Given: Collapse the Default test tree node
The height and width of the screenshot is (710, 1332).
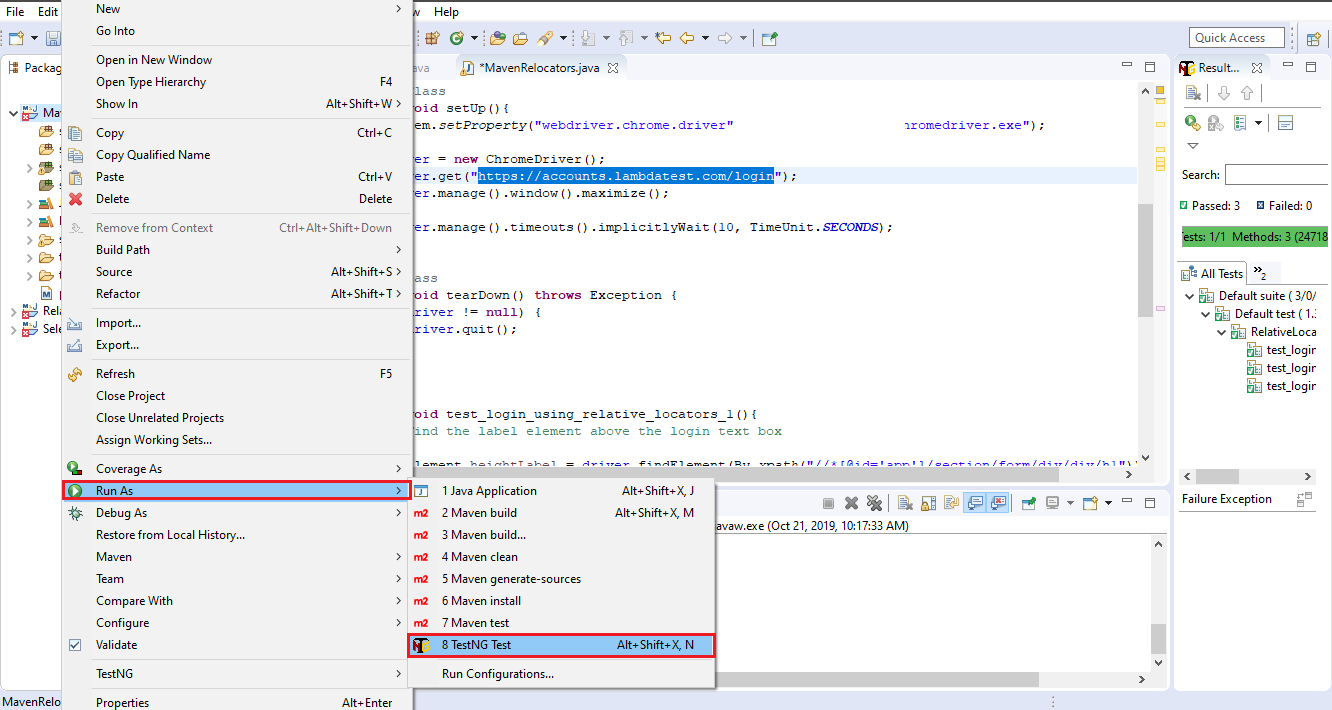Looking at the screenshot, I should point(1206,314).
